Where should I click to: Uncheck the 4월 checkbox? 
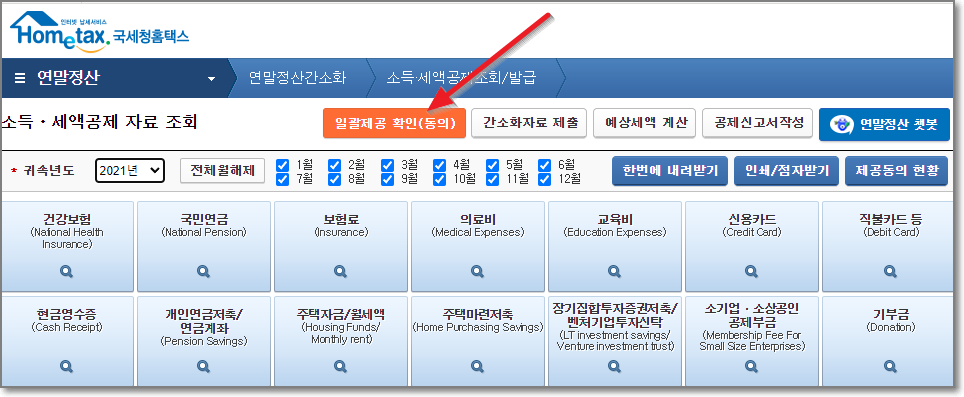440,165
